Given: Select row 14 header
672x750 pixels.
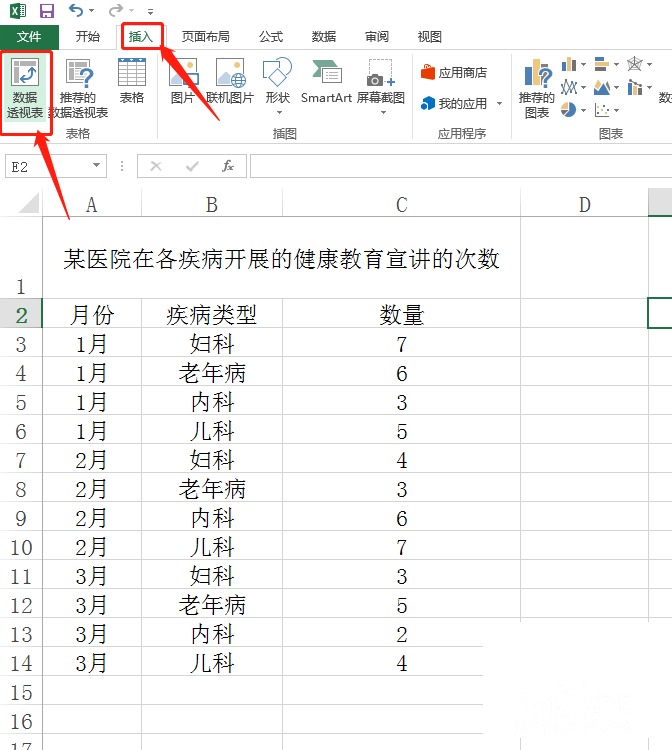Looking at the screenshot, I should (21, 663).
